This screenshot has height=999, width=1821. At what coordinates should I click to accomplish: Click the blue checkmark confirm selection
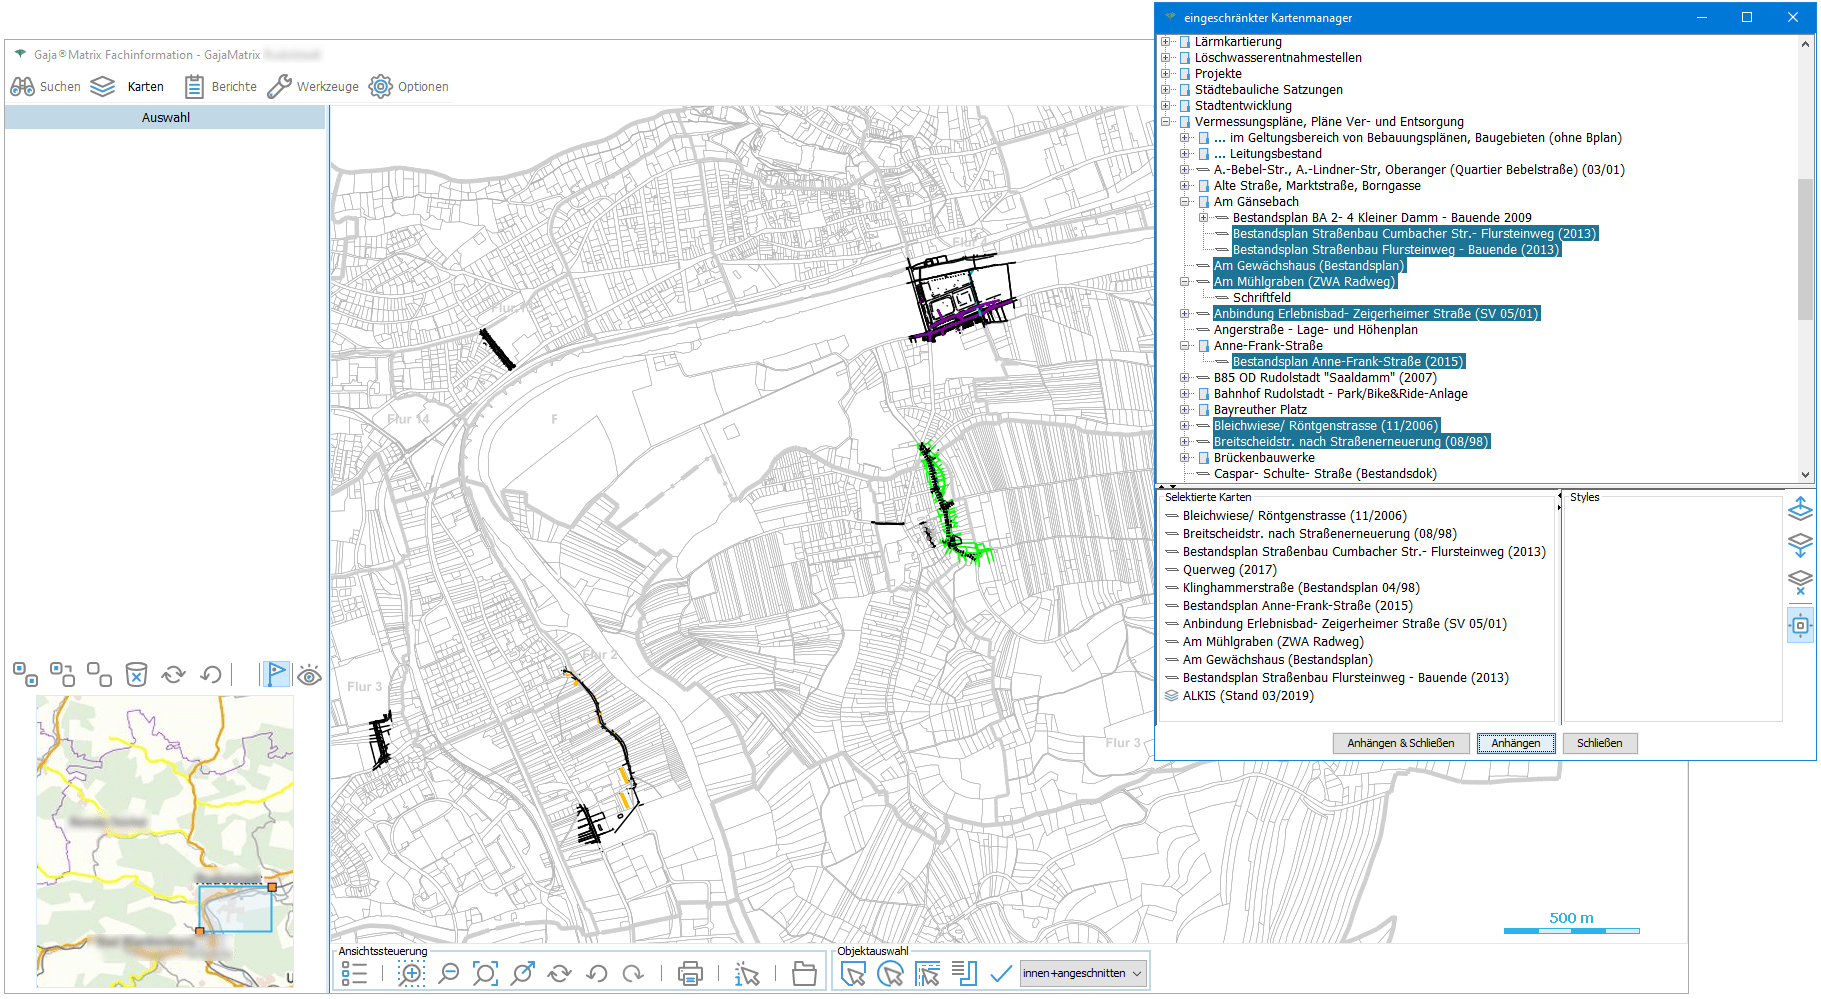[x=1000, y=973]
